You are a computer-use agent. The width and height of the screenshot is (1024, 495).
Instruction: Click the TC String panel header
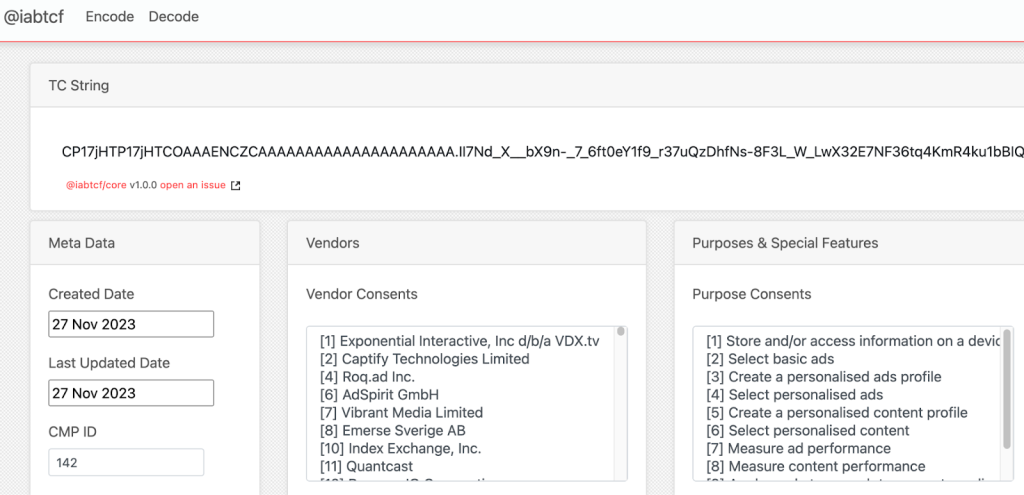point(527,86)
